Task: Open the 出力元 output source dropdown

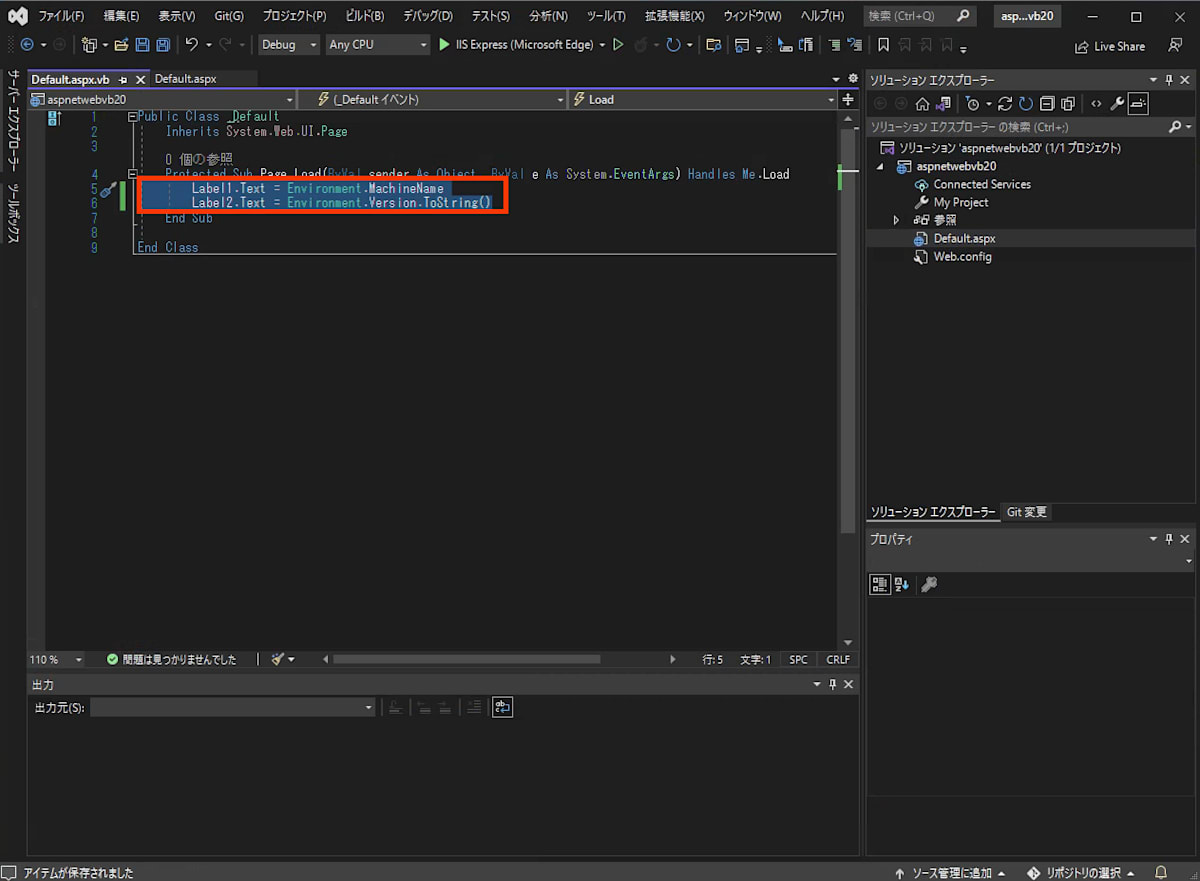Action: point(232,707)
